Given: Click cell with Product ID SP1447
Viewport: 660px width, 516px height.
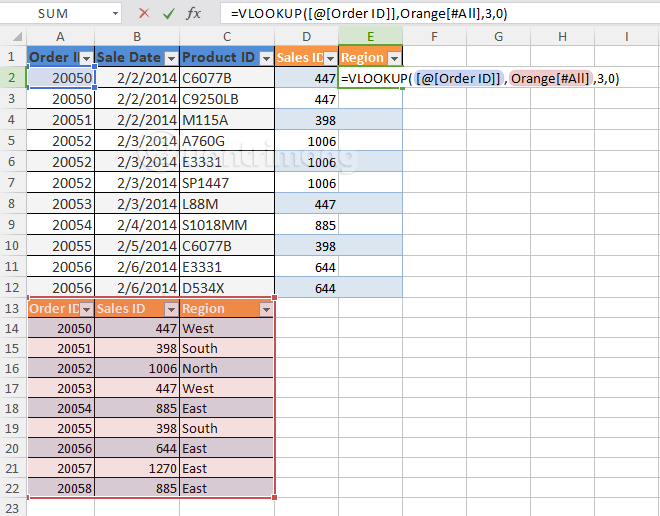Looking at the screenshot, I should click(x=227, y=183).
